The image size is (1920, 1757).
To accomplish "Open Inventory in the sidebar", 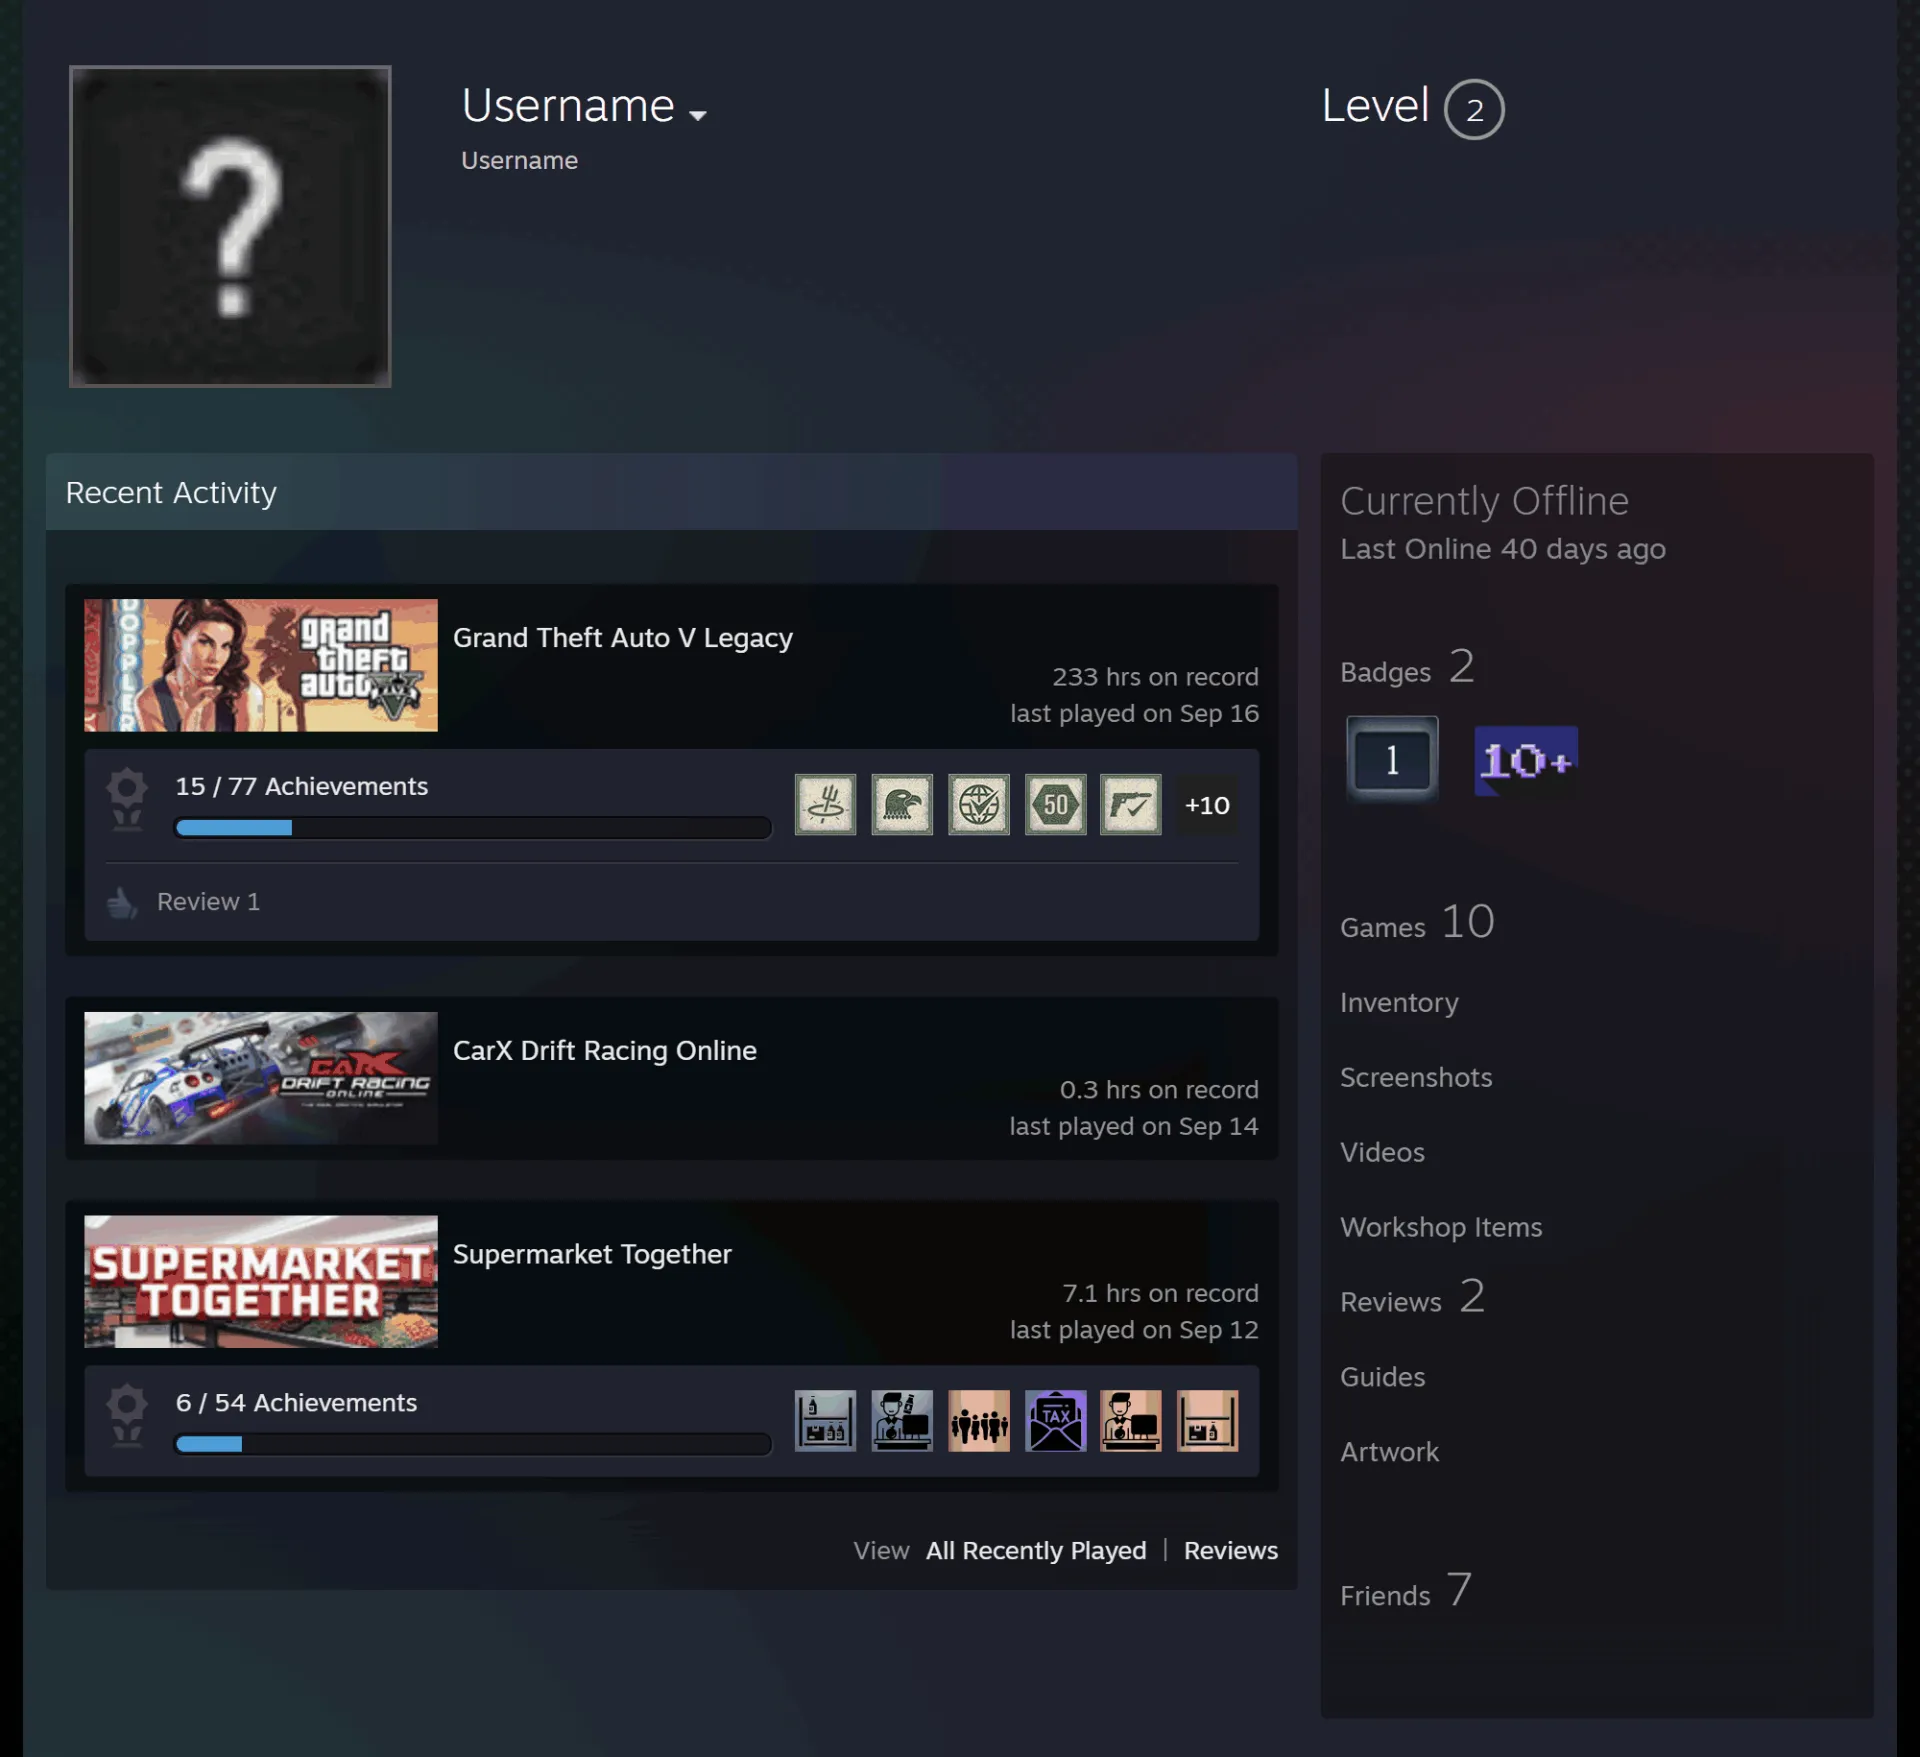I will 1399,1002.
